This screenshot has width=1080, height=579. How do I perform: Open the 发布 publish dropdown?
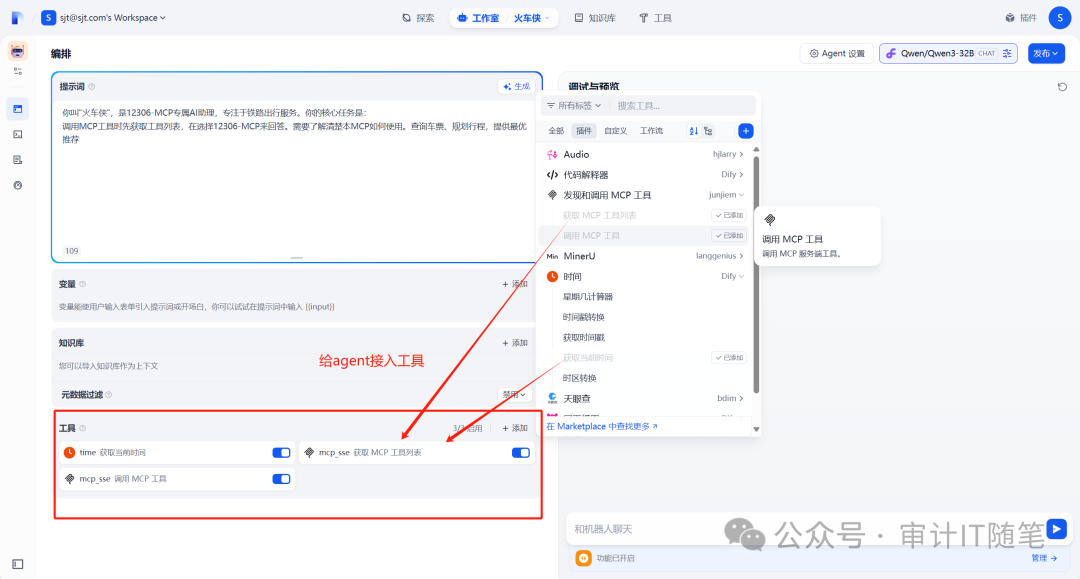tap(1046, 54)
